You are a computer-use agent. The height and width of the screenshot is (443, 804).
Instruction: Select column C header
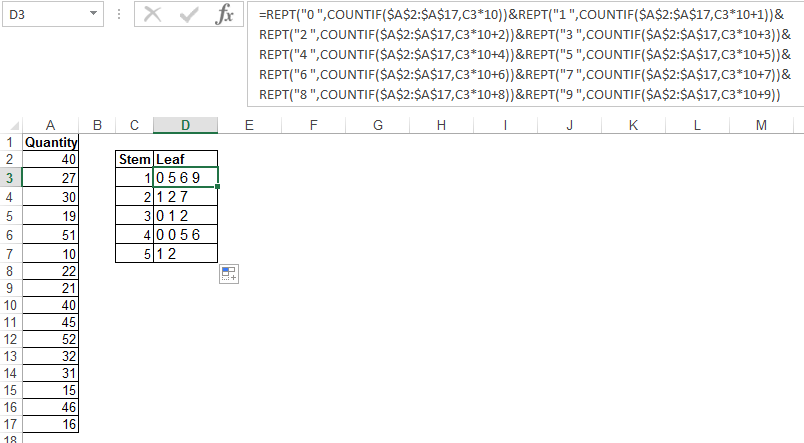pyautogui.click(x=134, y=126)
